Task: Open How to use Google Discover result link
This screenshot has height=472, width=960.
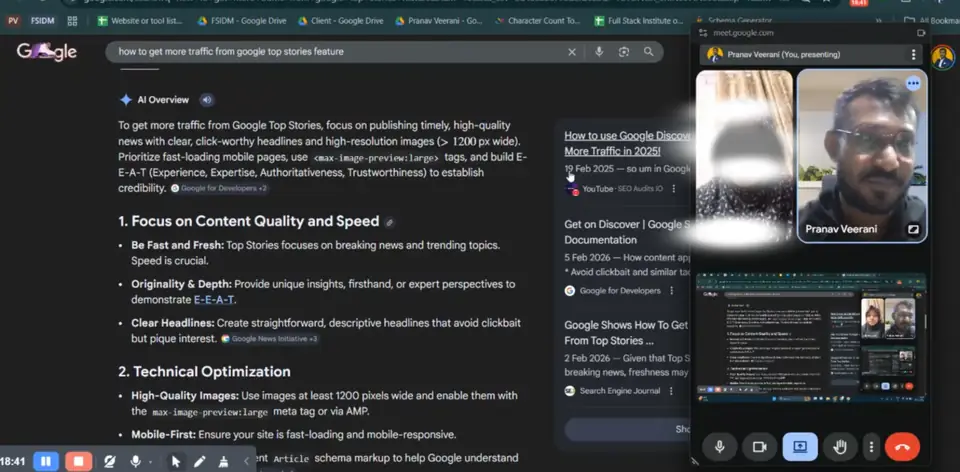Action: pos(627,143)
